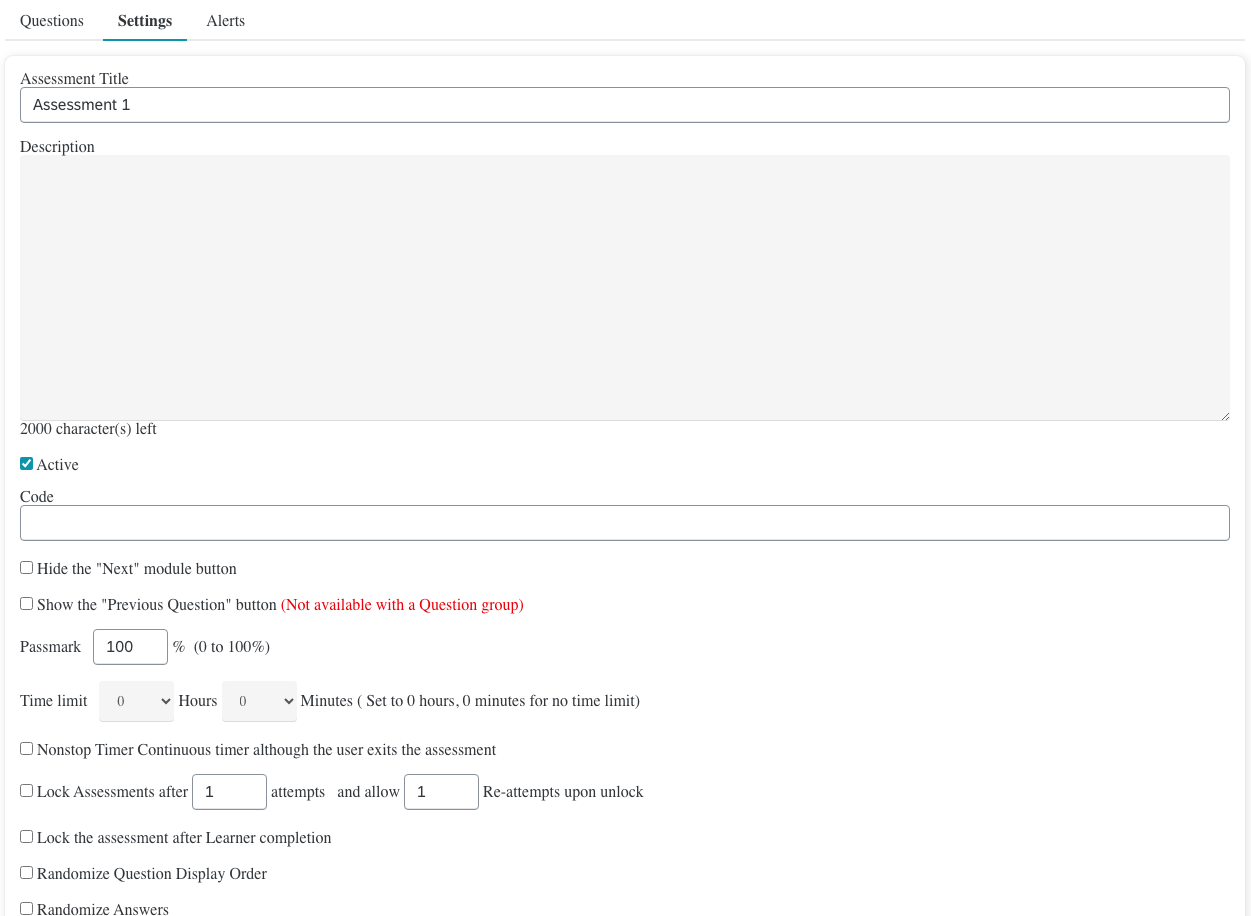Open the Time limit Hours dropdown

click(136, 701)
